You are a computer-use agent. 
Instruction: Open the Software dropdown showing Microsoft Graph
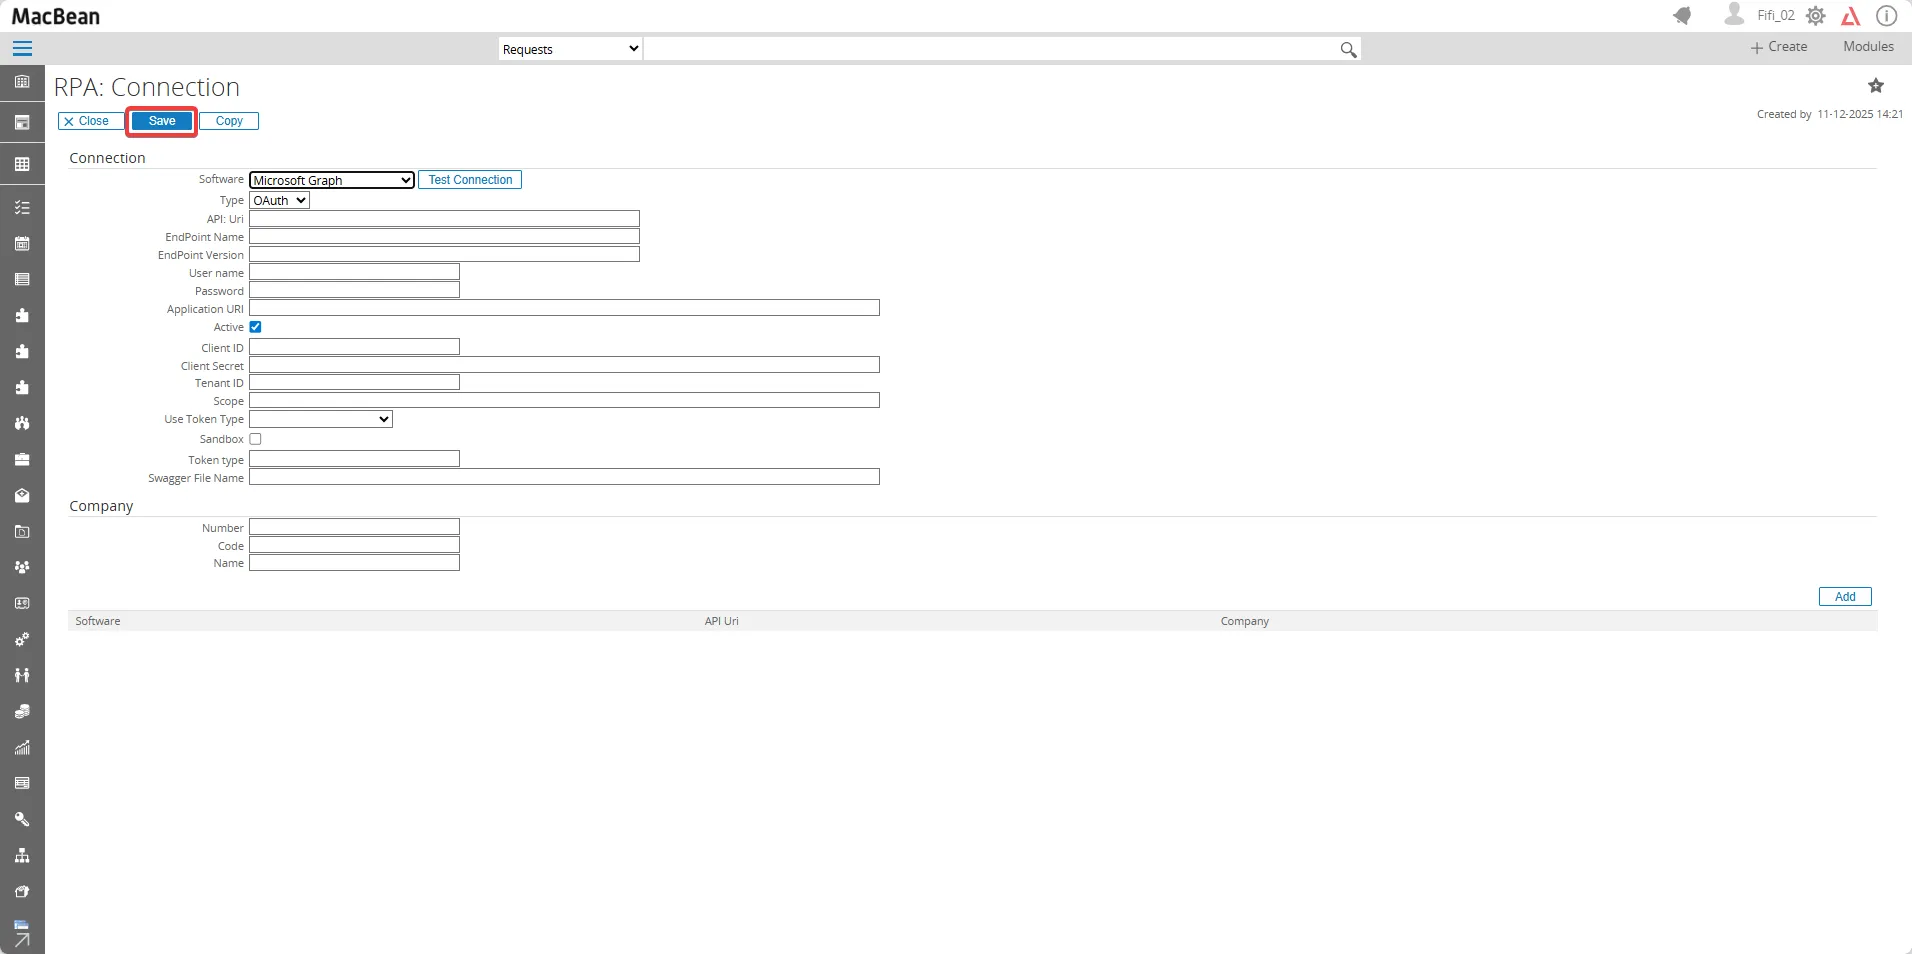tap(331, 180)
